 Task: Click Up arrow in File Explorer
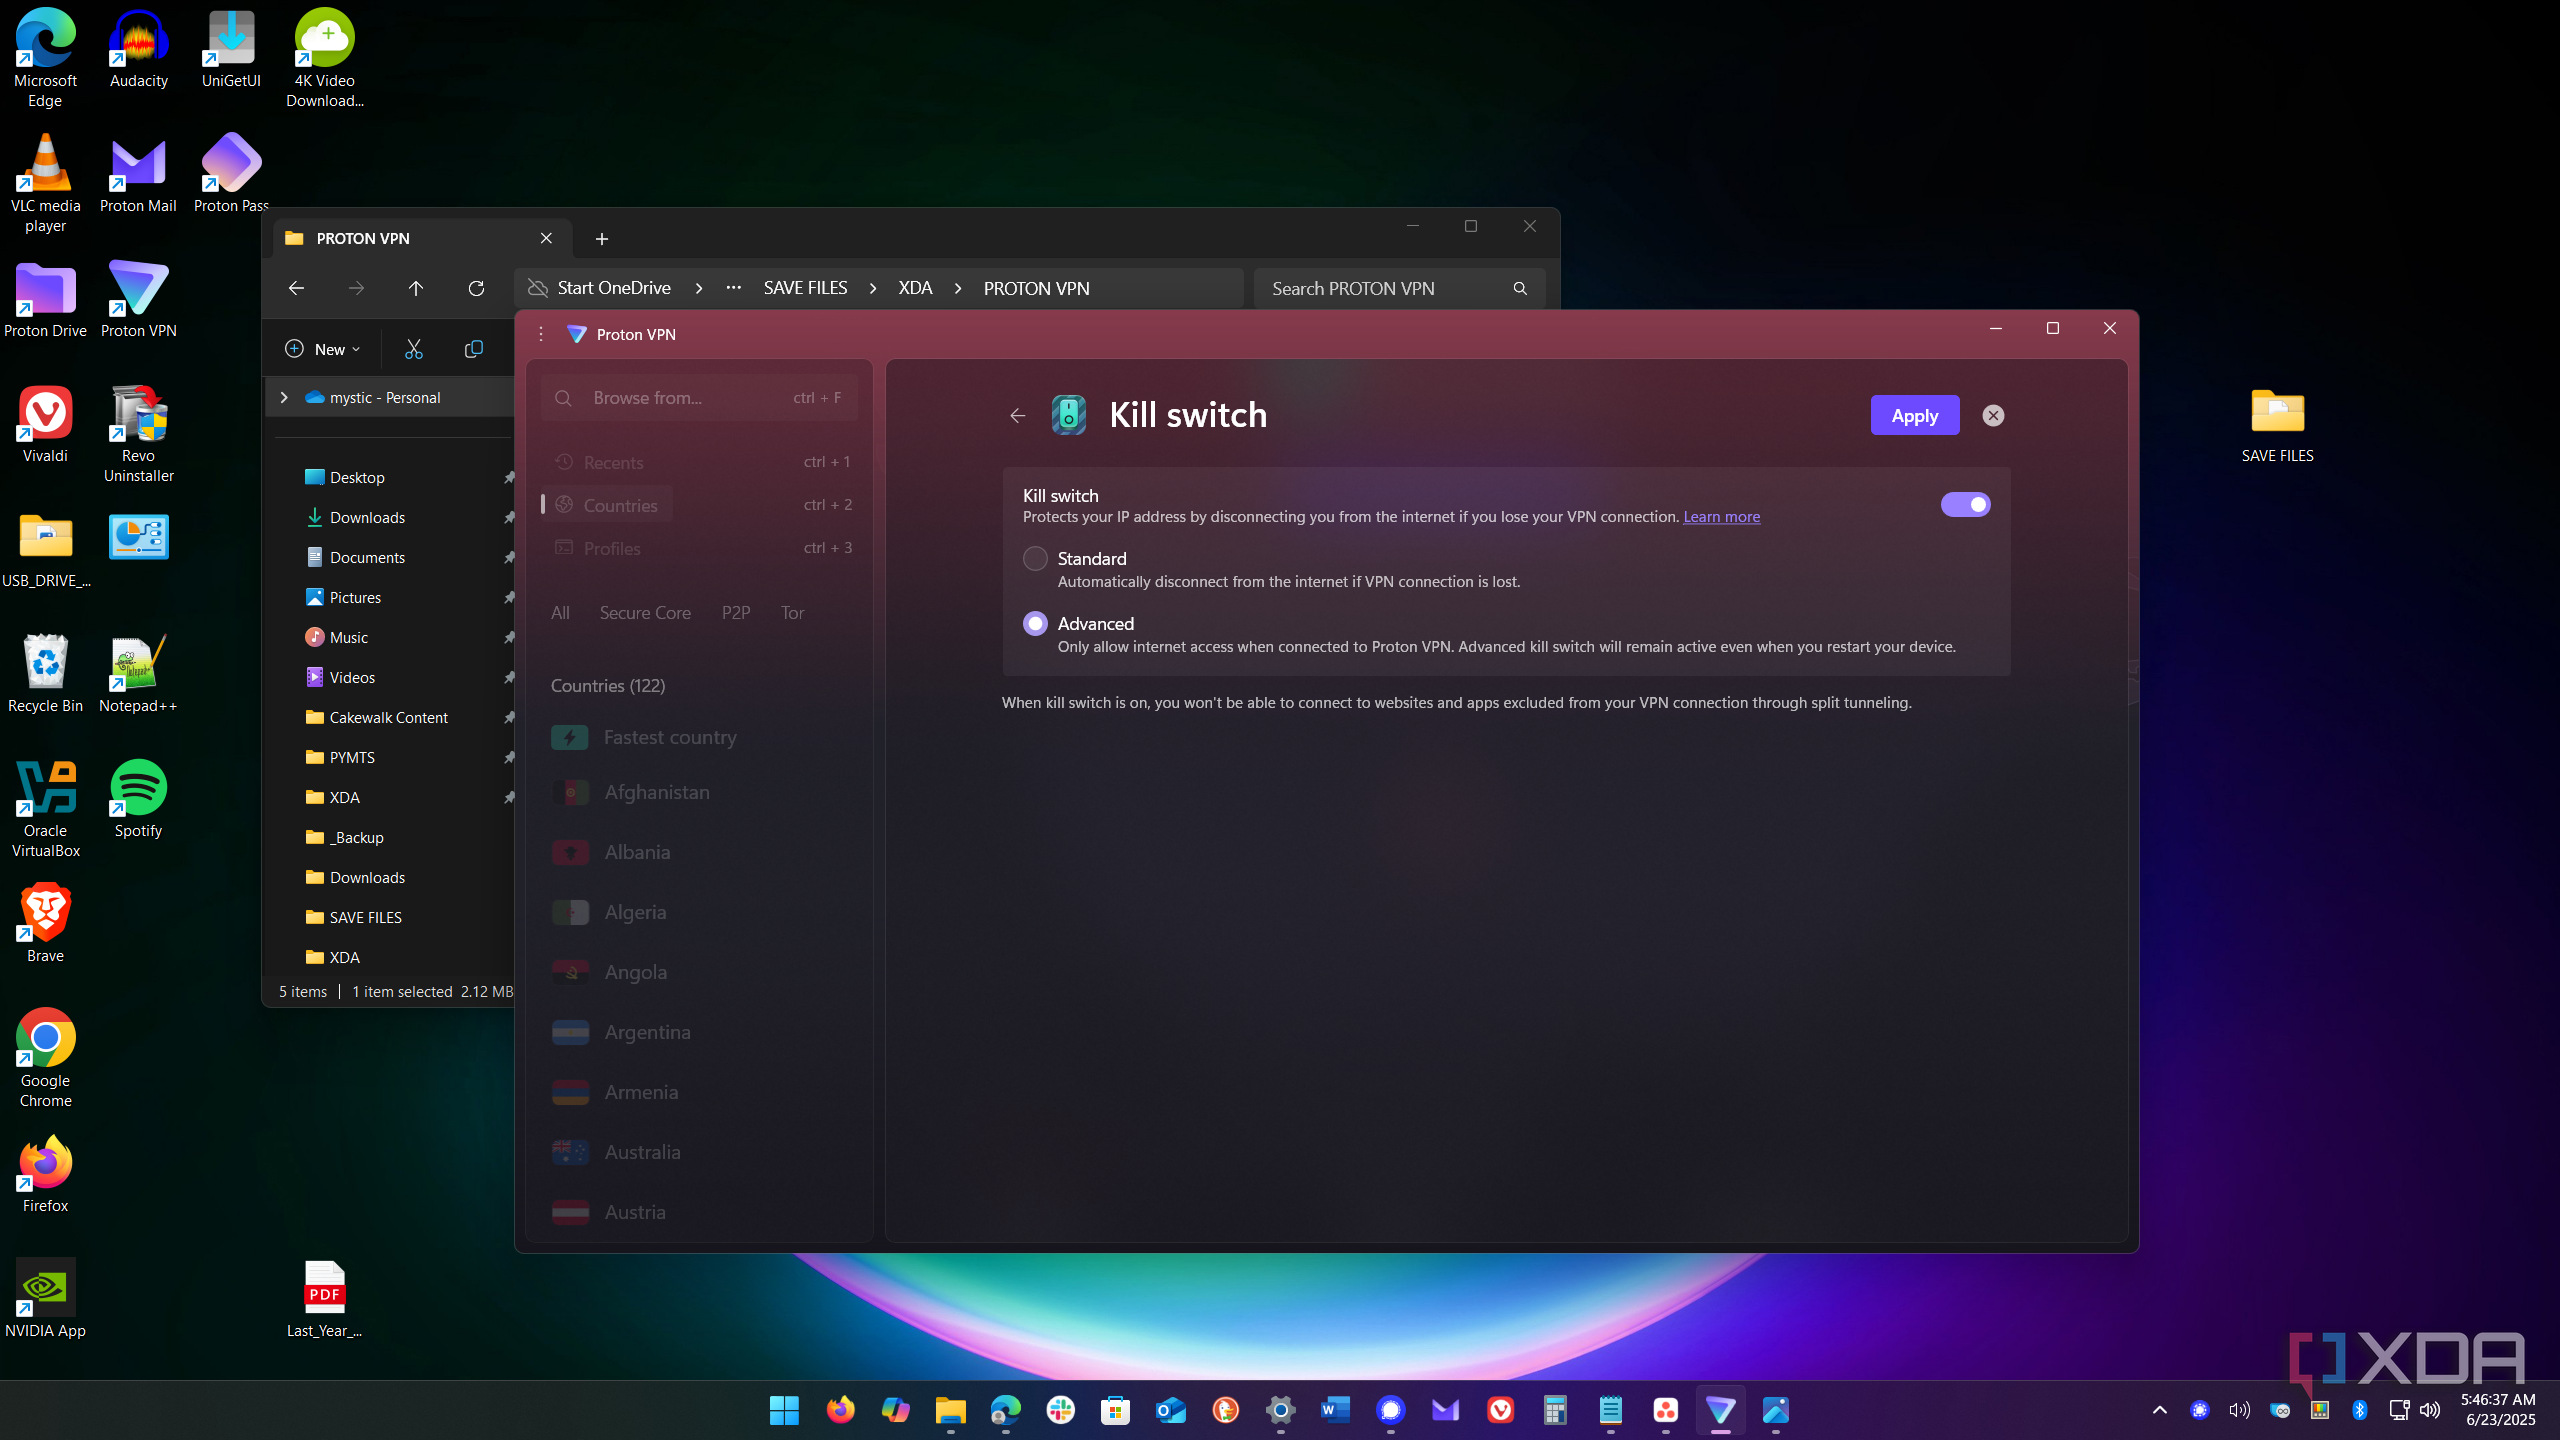click(x=416, y=288)
